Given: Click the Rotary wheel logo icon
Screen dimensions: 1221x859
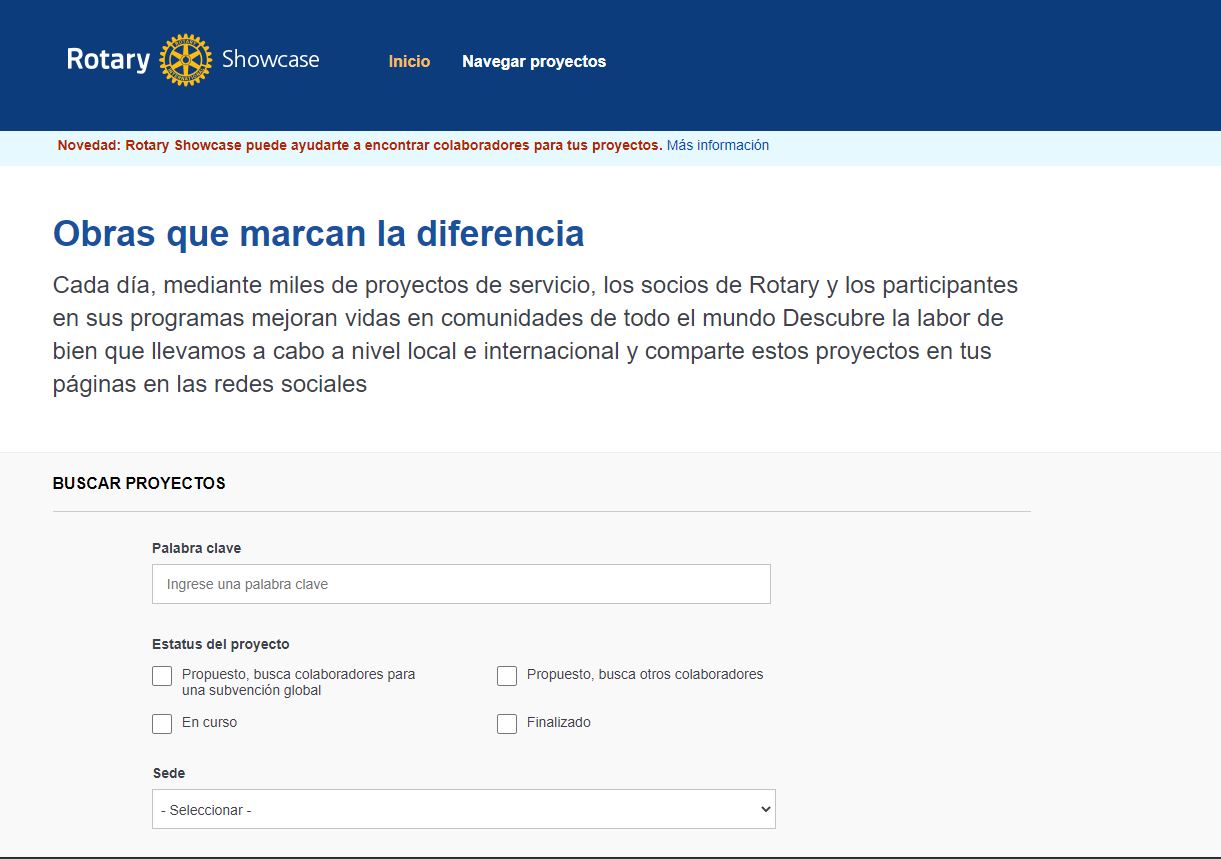Looking at the screenshot, I should 186,60.
